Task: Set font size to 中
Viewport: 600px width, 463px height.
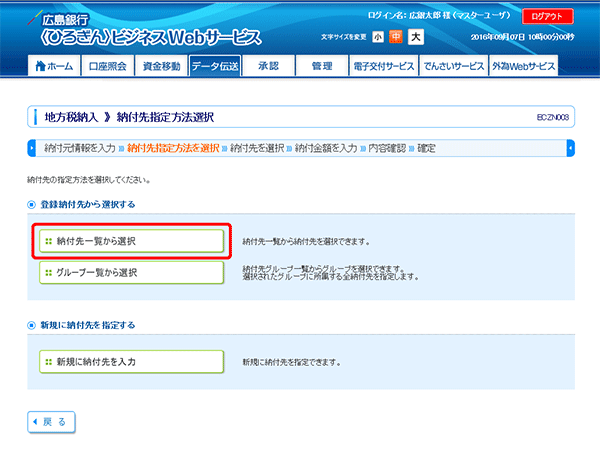Action: point(396,37)
